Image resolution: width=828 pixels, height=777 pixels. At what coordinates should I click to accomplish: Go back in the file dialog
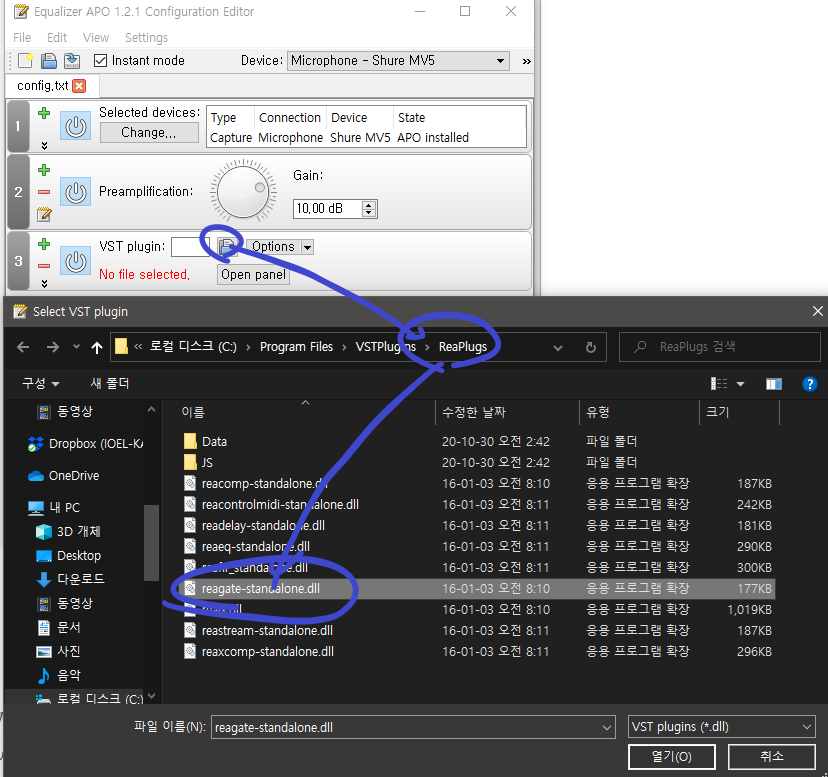pyautogui.click(x=23, y=347)
